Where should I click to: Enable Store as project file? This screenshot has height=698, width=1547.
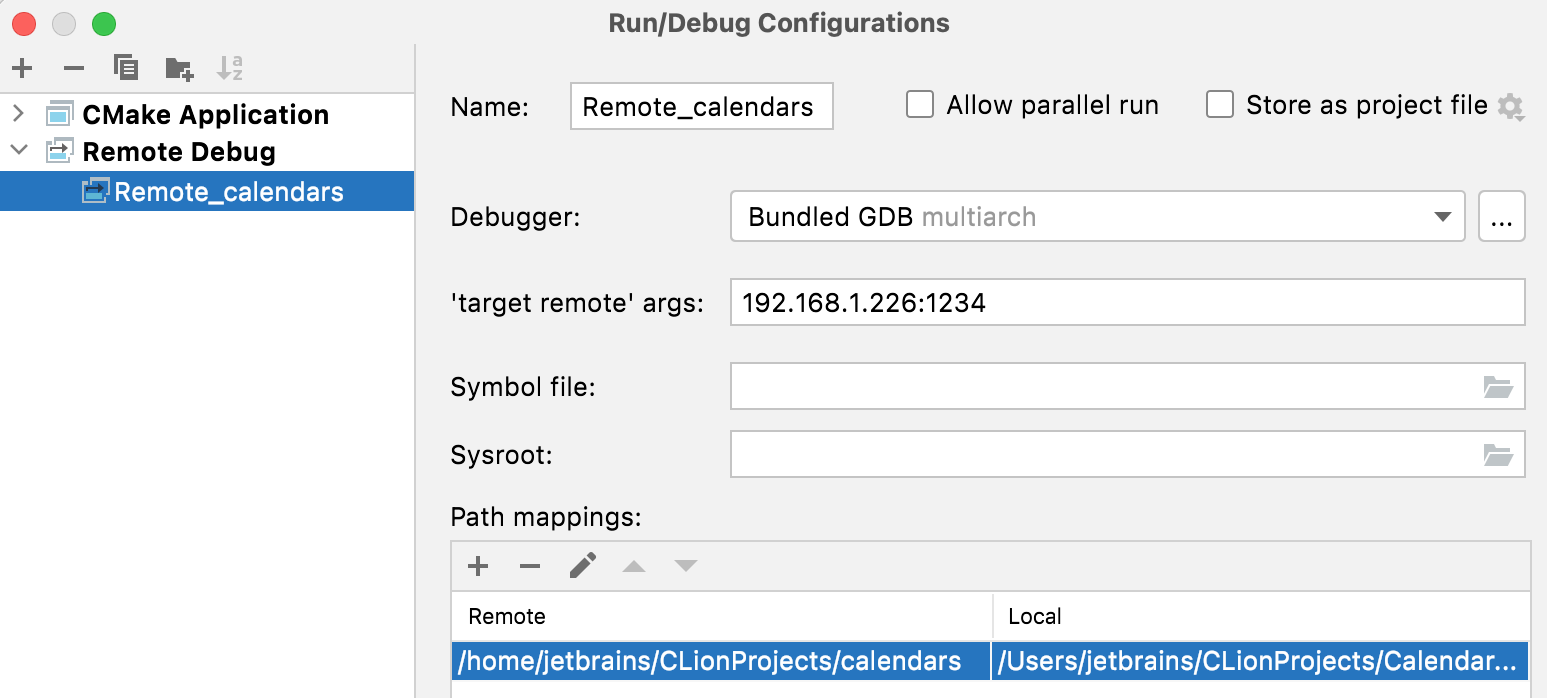coord(1220,104)
